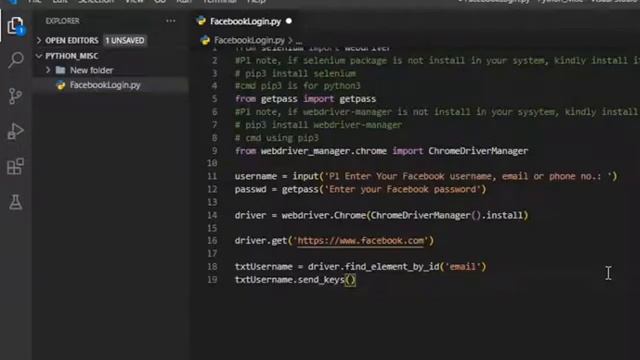
Task: Open the Testing flask icon
Action: click(16, 202)
